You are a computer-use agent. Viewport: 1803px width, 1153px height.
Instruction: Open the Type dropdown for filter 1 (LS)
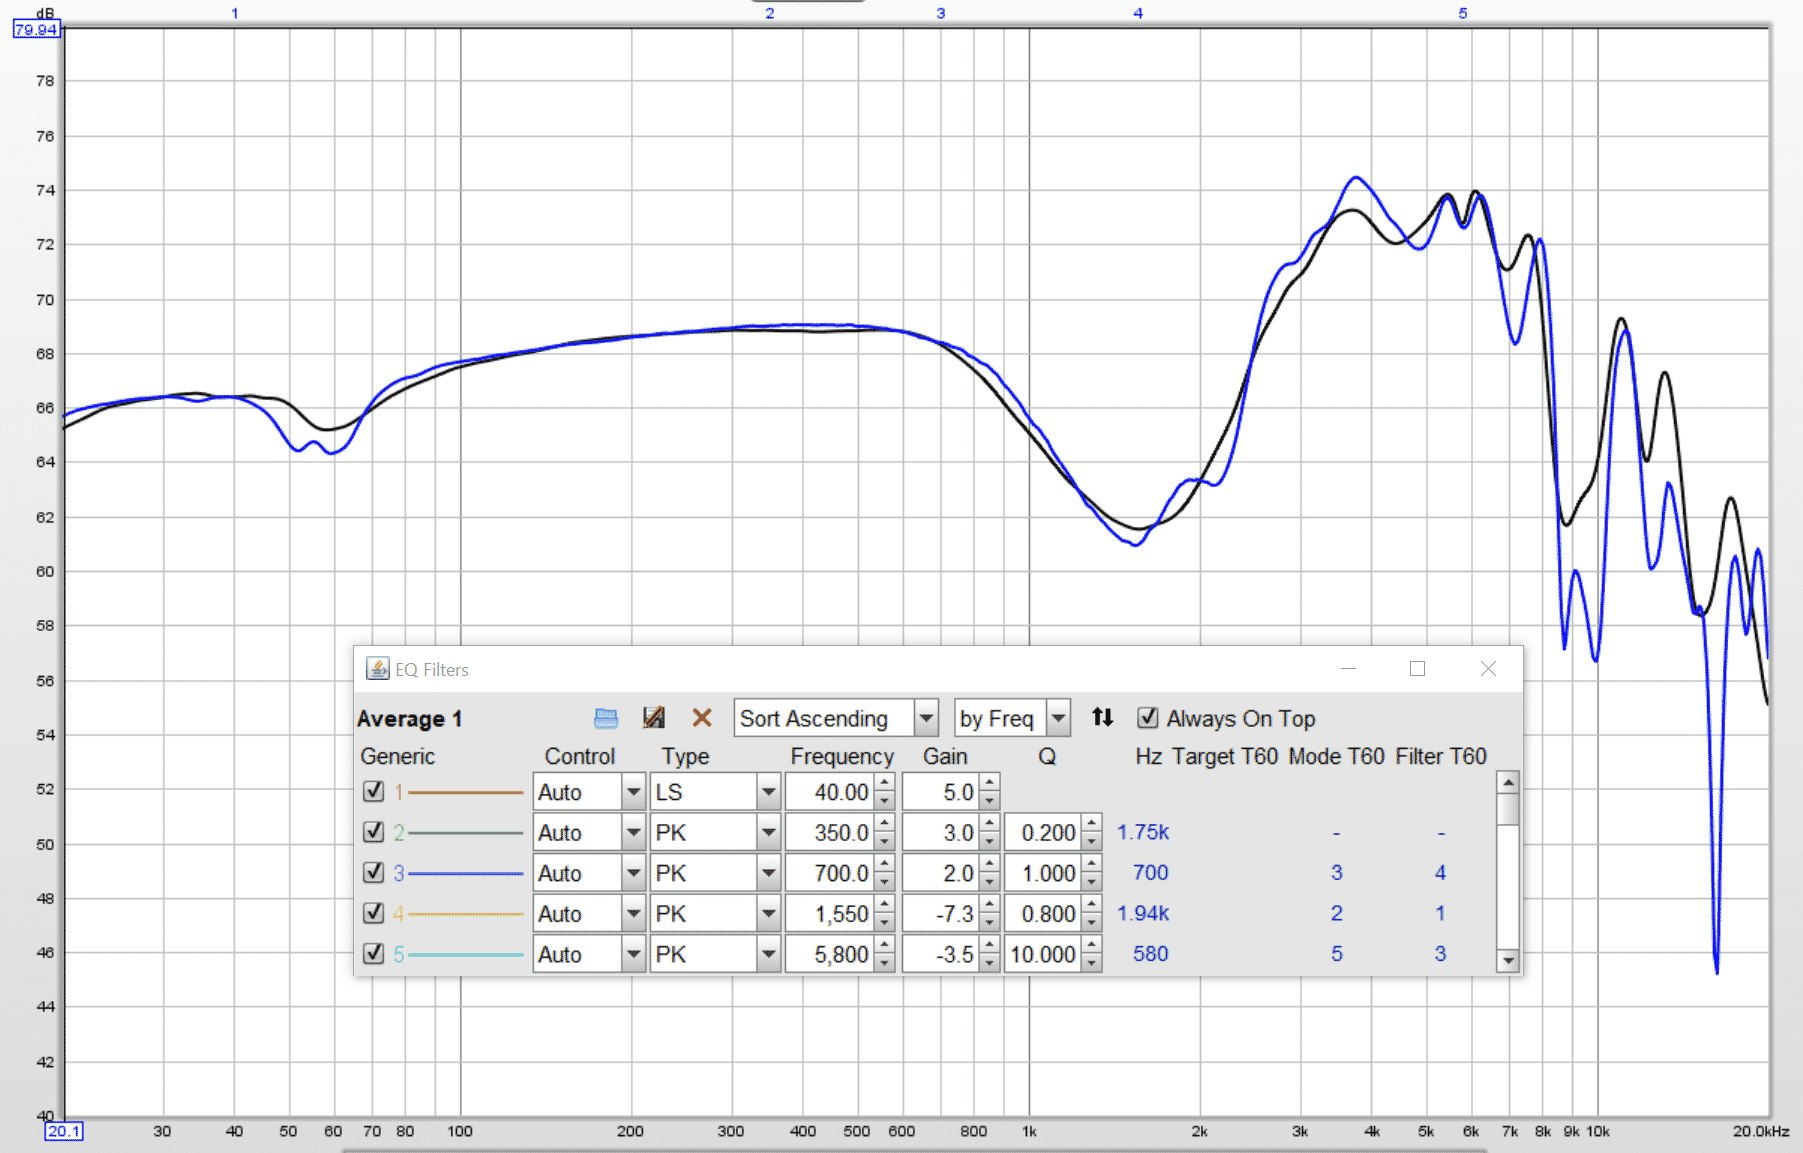pos(768,793)
